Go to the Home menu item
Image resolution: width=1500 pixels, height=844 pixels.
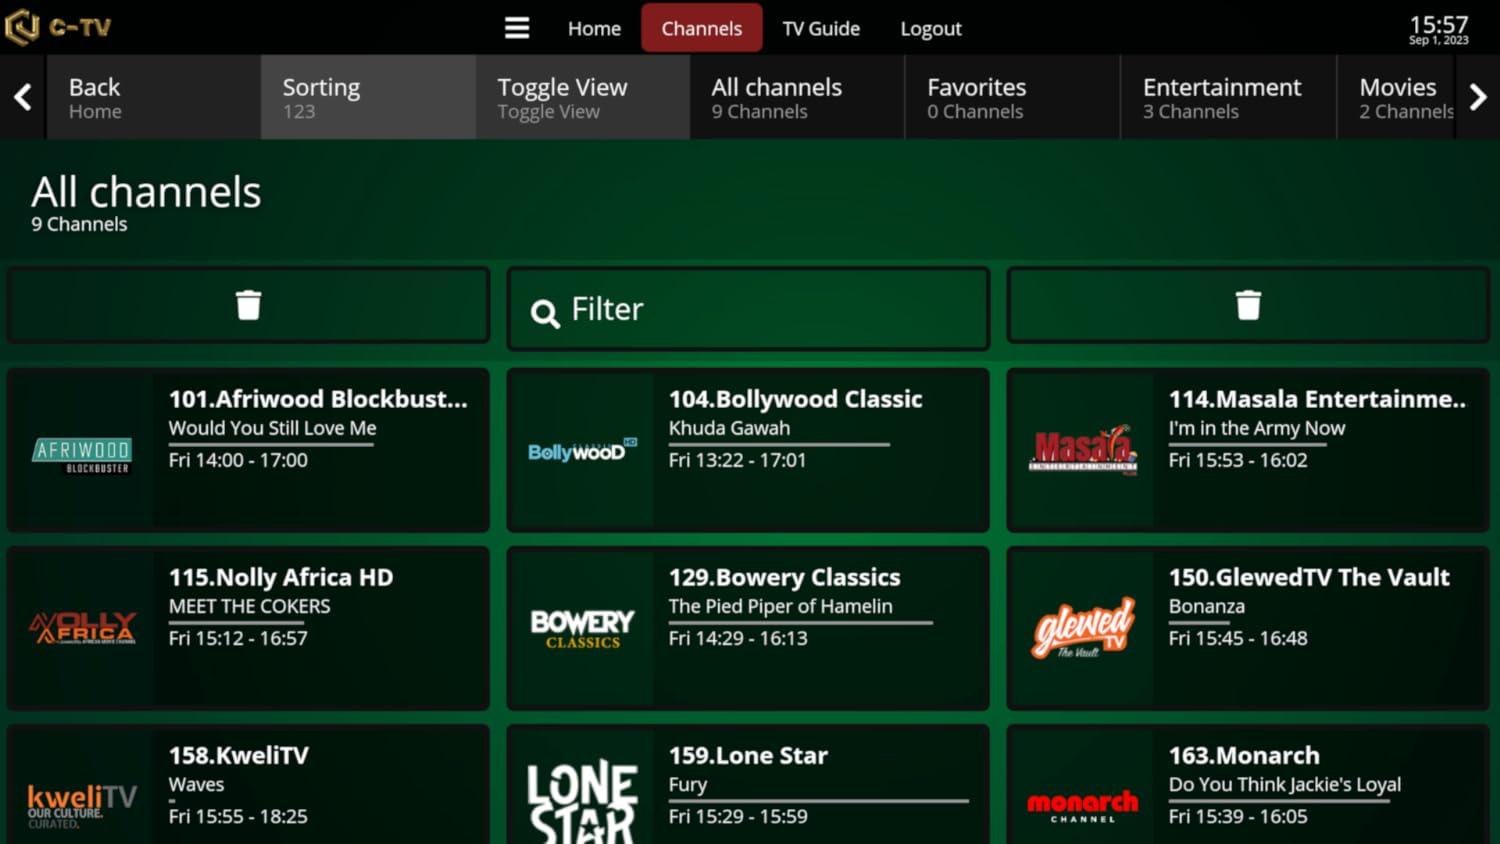tap(594, 28)
